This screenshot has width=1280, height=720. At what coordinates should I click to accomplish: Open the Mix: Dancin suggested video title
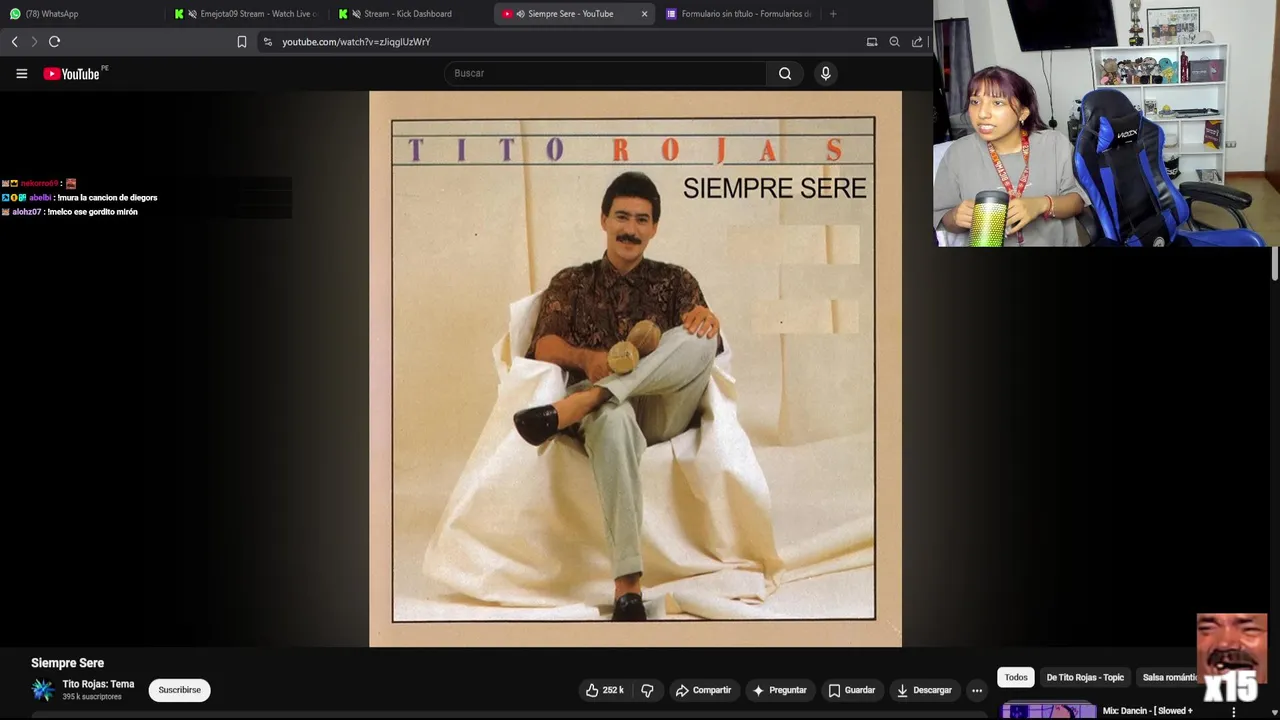[x=1147, y=711]
